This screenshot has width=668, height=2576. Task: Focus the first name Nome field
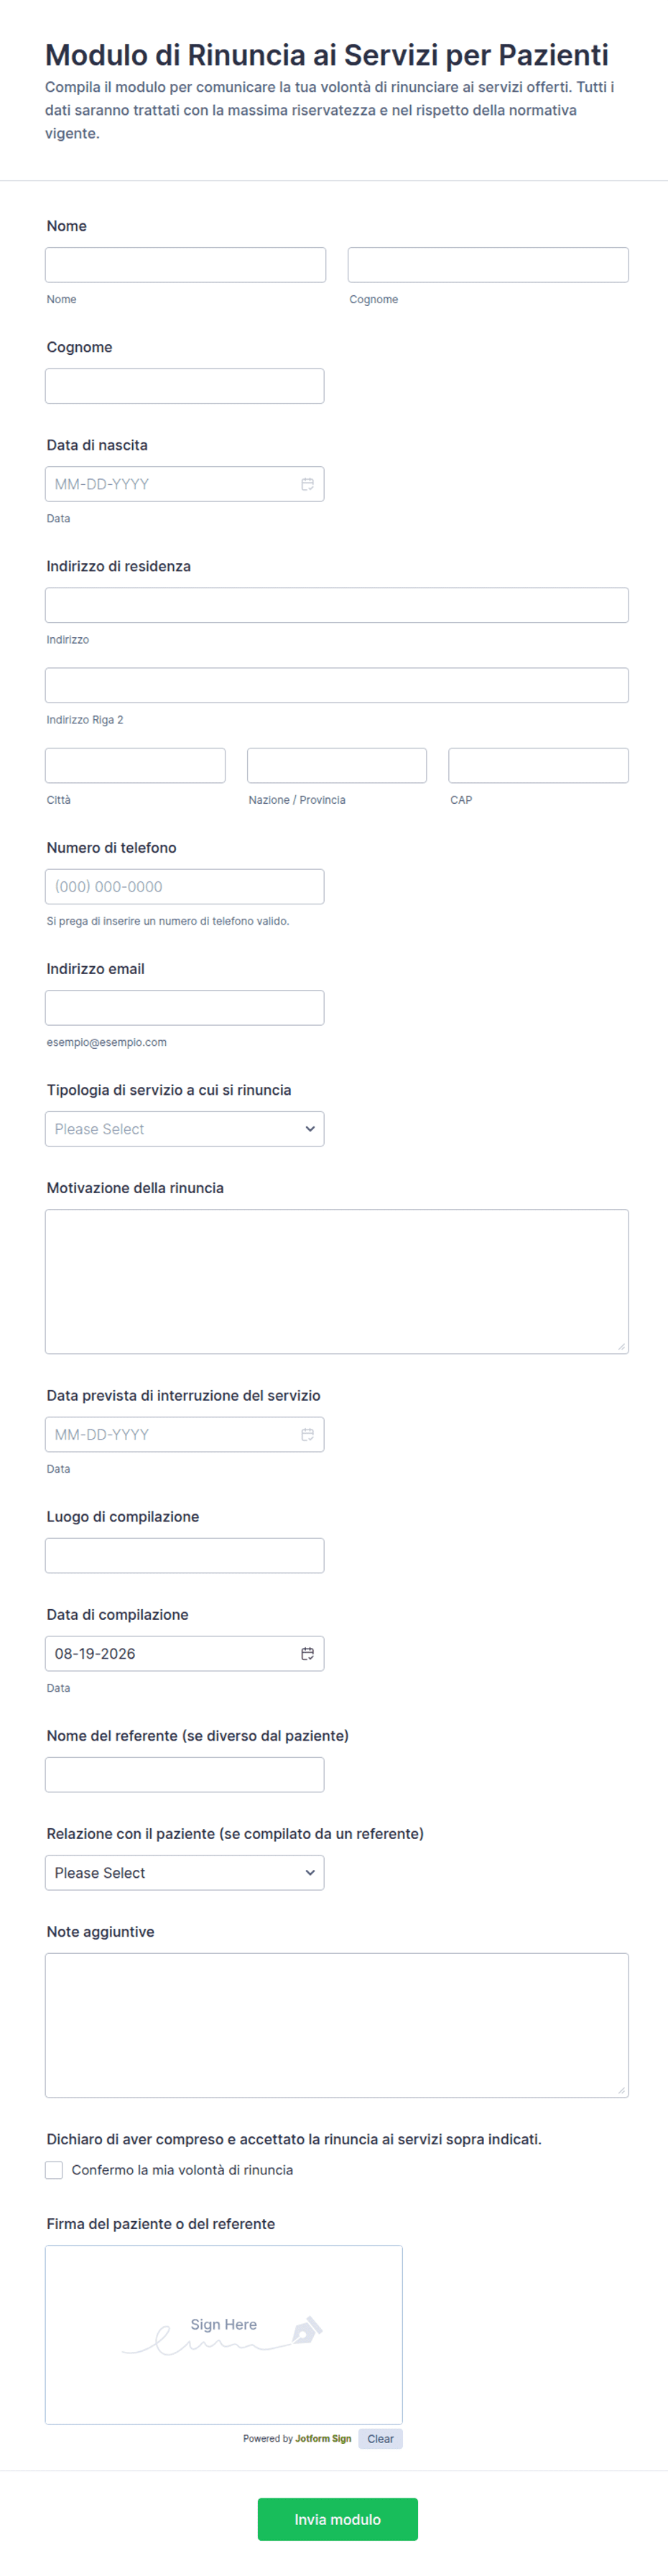pos(186,265)
